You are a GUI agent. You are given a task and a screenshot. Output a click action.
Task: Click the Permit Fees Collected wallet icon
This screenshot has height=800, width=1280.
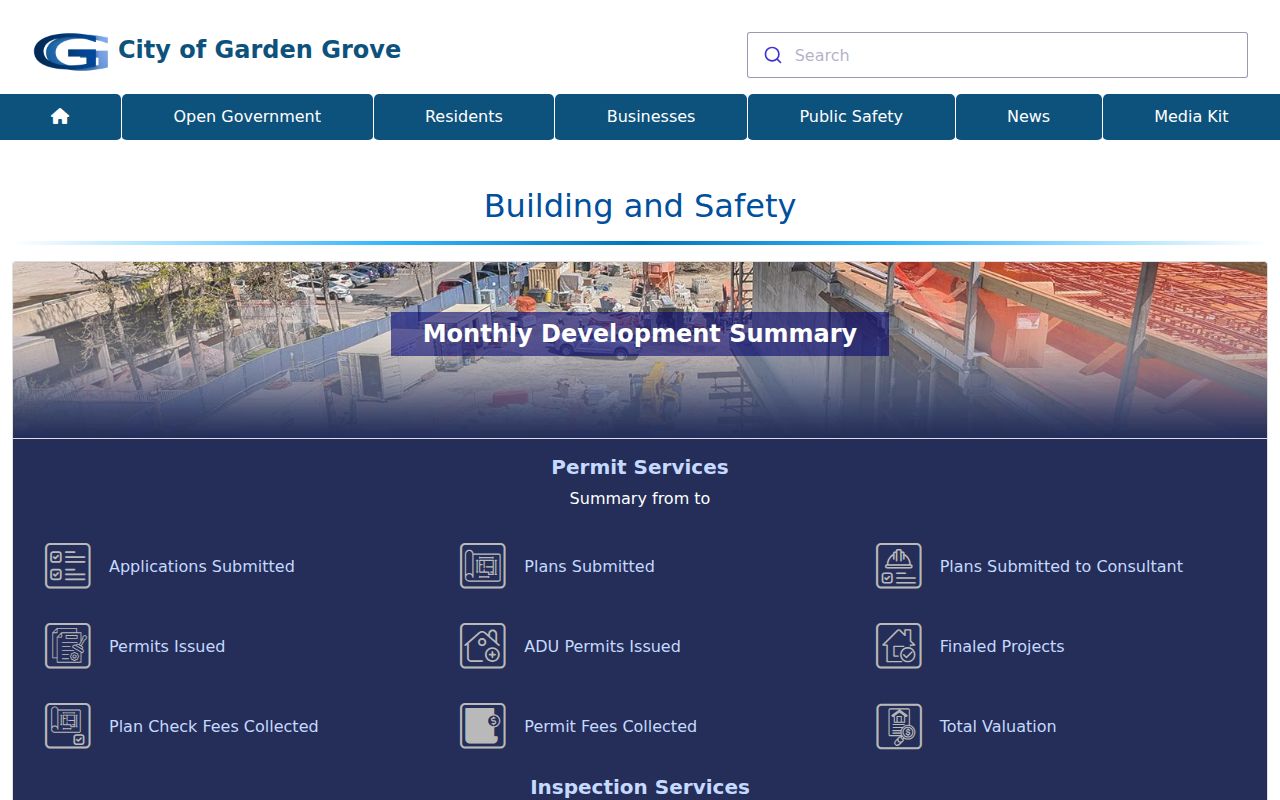(x=483, y=726)
